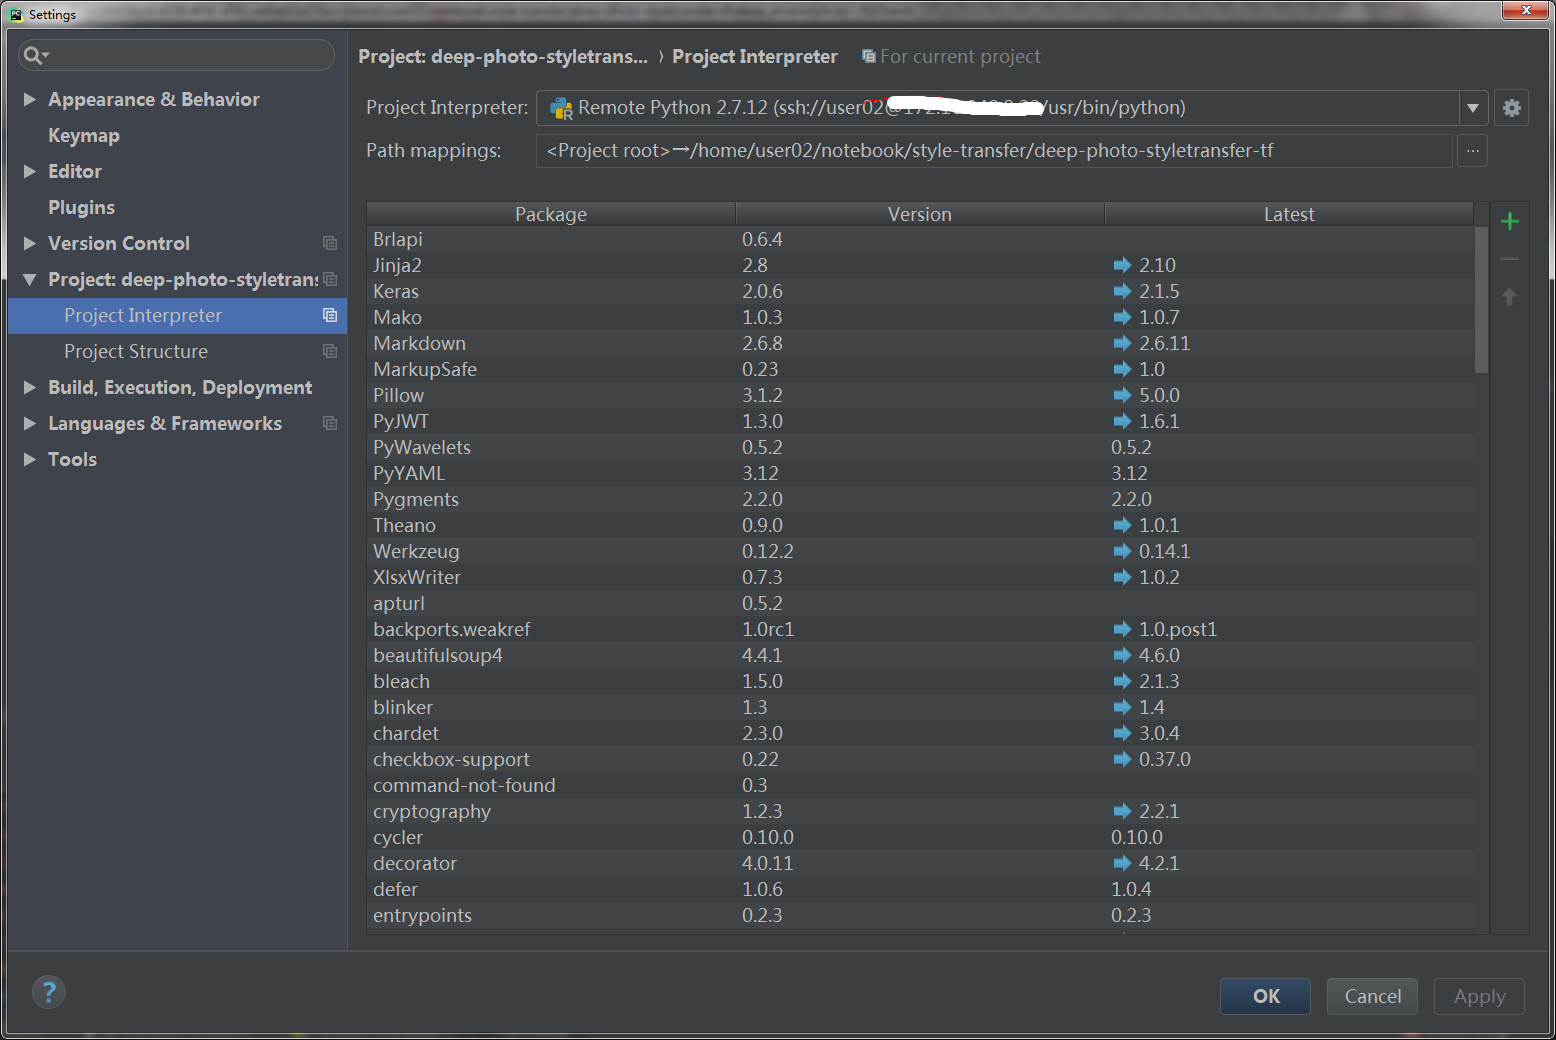Click the project icon beside Languages & Frameworks
This screenshot has width=1556, height=1040.
click(330, 423)
